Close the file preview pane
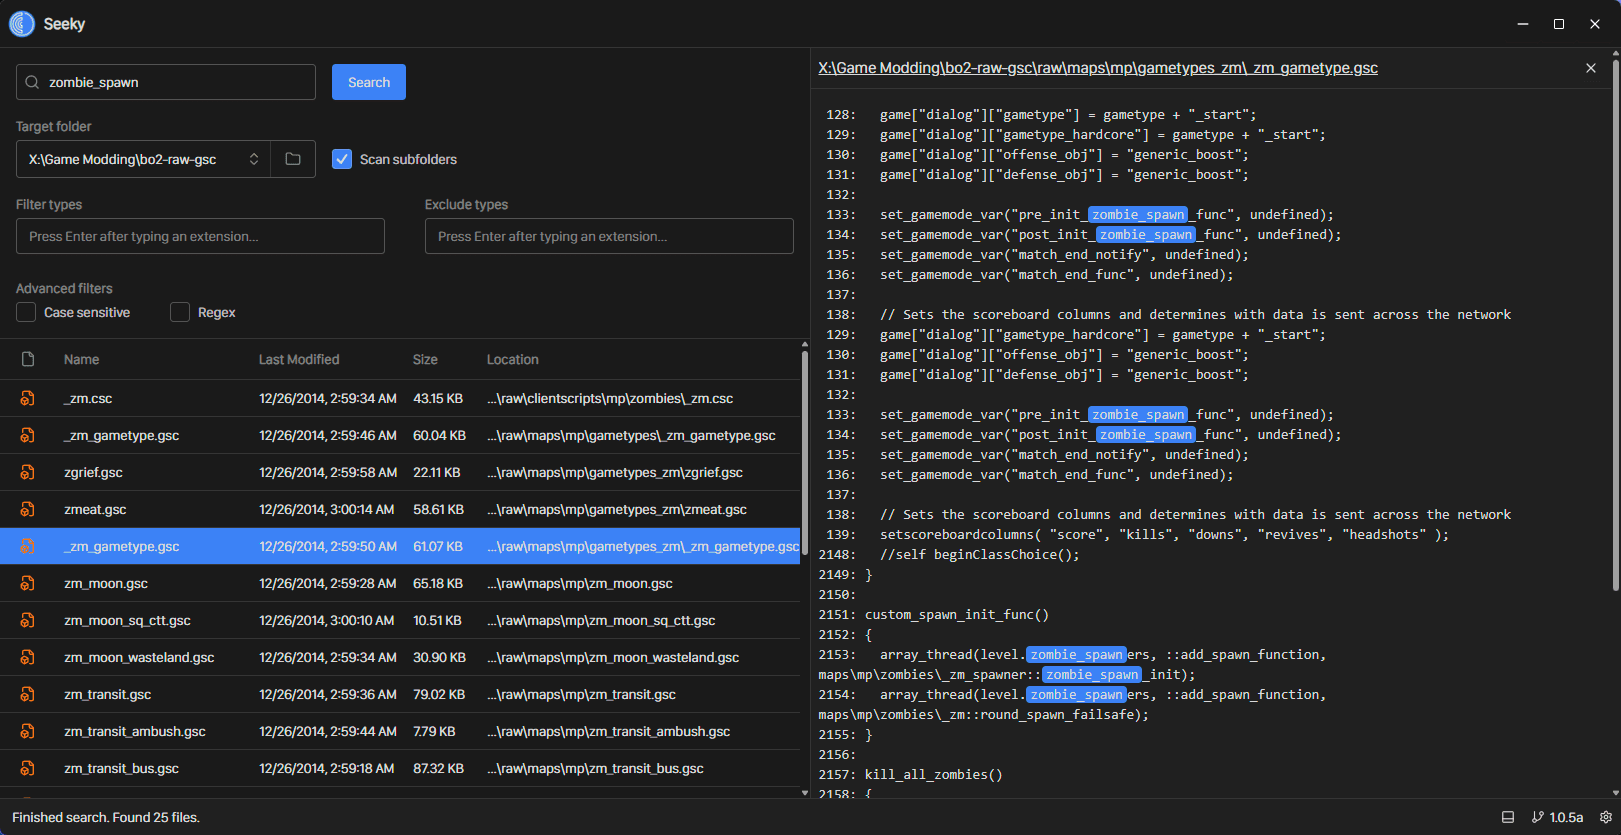The width and height of the screenshot is (1621, 835). [x=1591, y=68]
